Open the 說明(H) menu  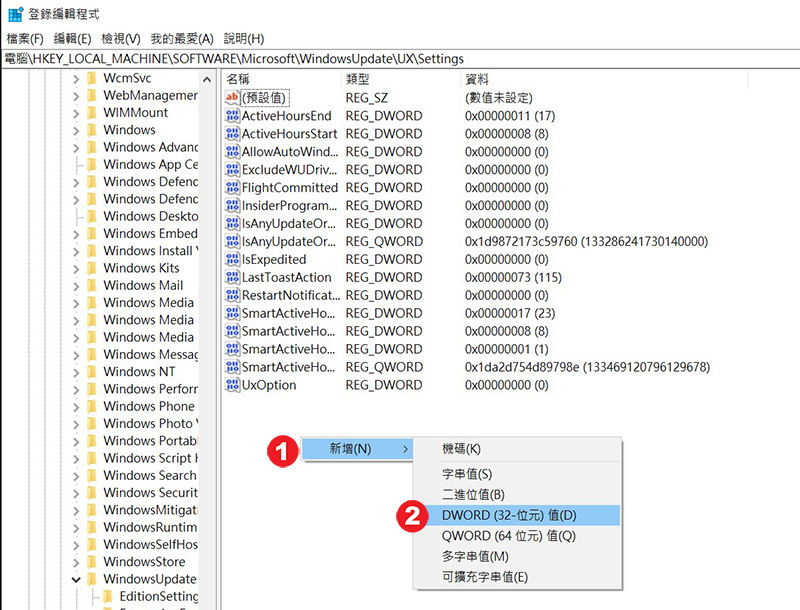click(244, 39)
